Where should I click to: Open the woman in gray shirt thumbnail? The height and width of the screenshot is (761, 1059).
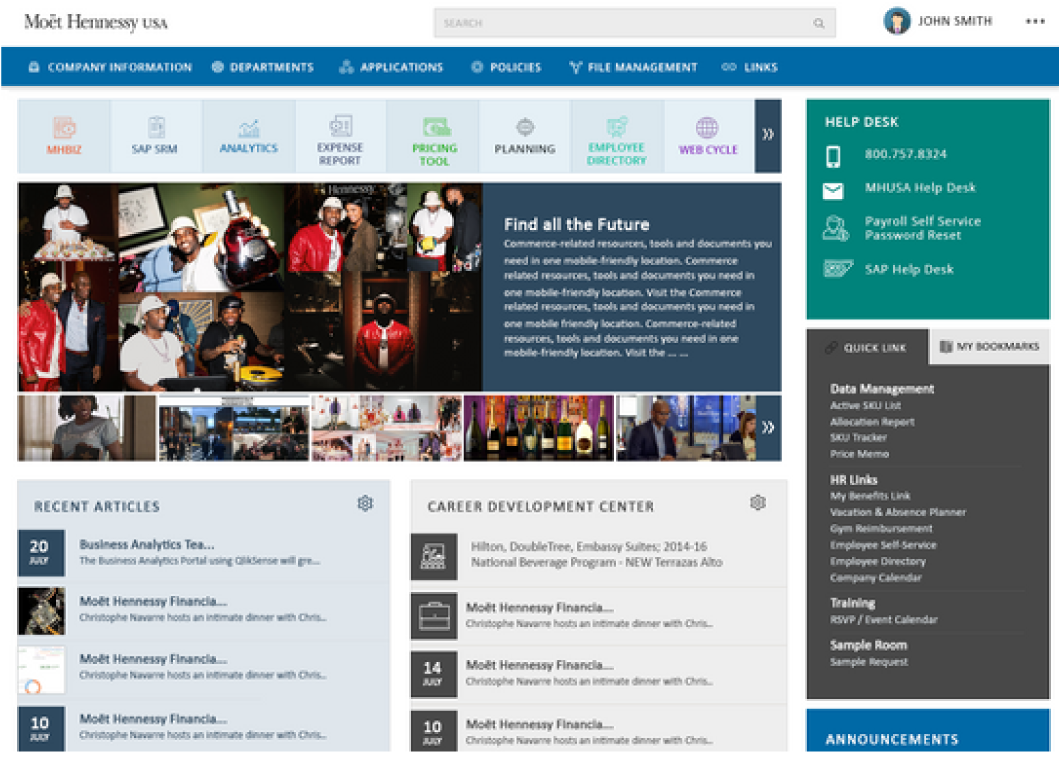(86, 428)
